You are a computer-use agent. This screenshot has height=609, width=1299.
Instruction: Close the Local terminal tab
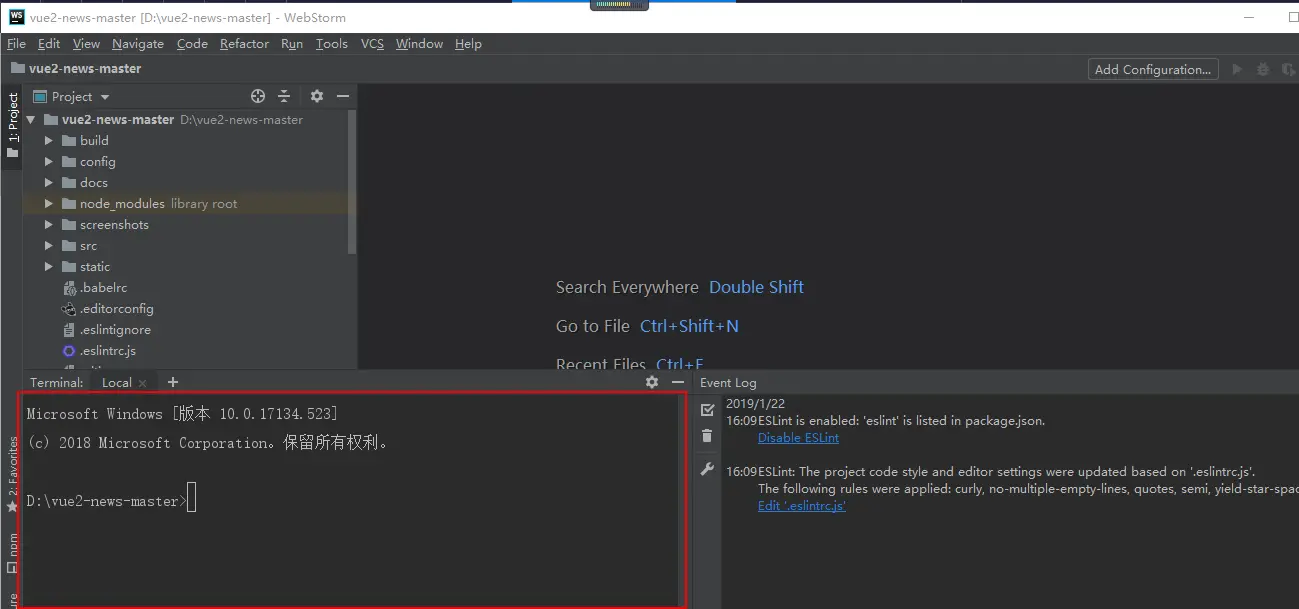pyautogui.click(x=143, y=383)
